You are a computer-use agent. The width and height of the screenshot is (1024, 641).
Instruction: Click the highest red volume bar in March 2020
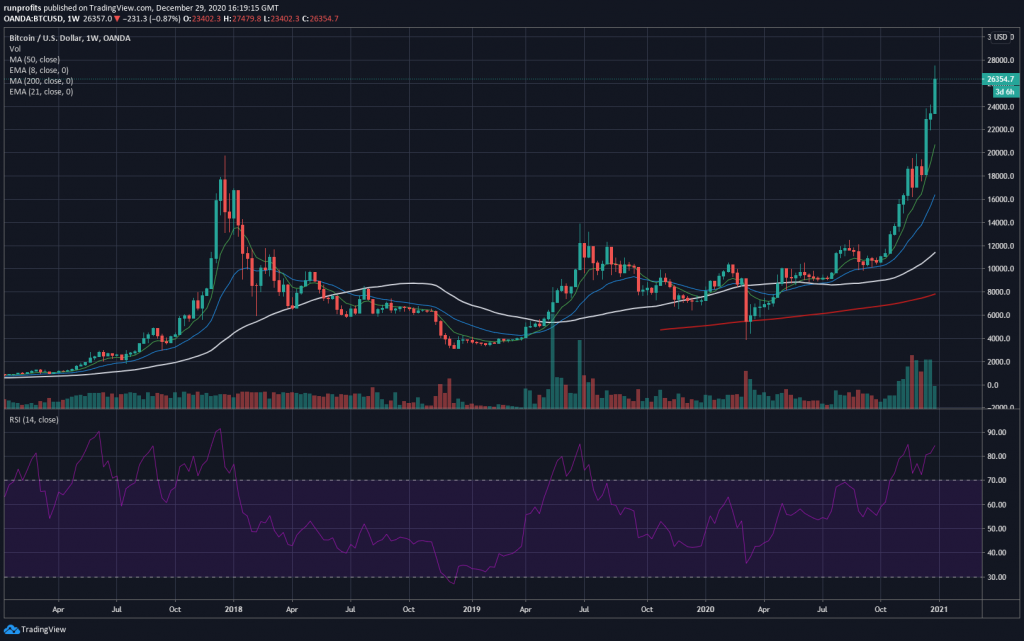point(745,390)
